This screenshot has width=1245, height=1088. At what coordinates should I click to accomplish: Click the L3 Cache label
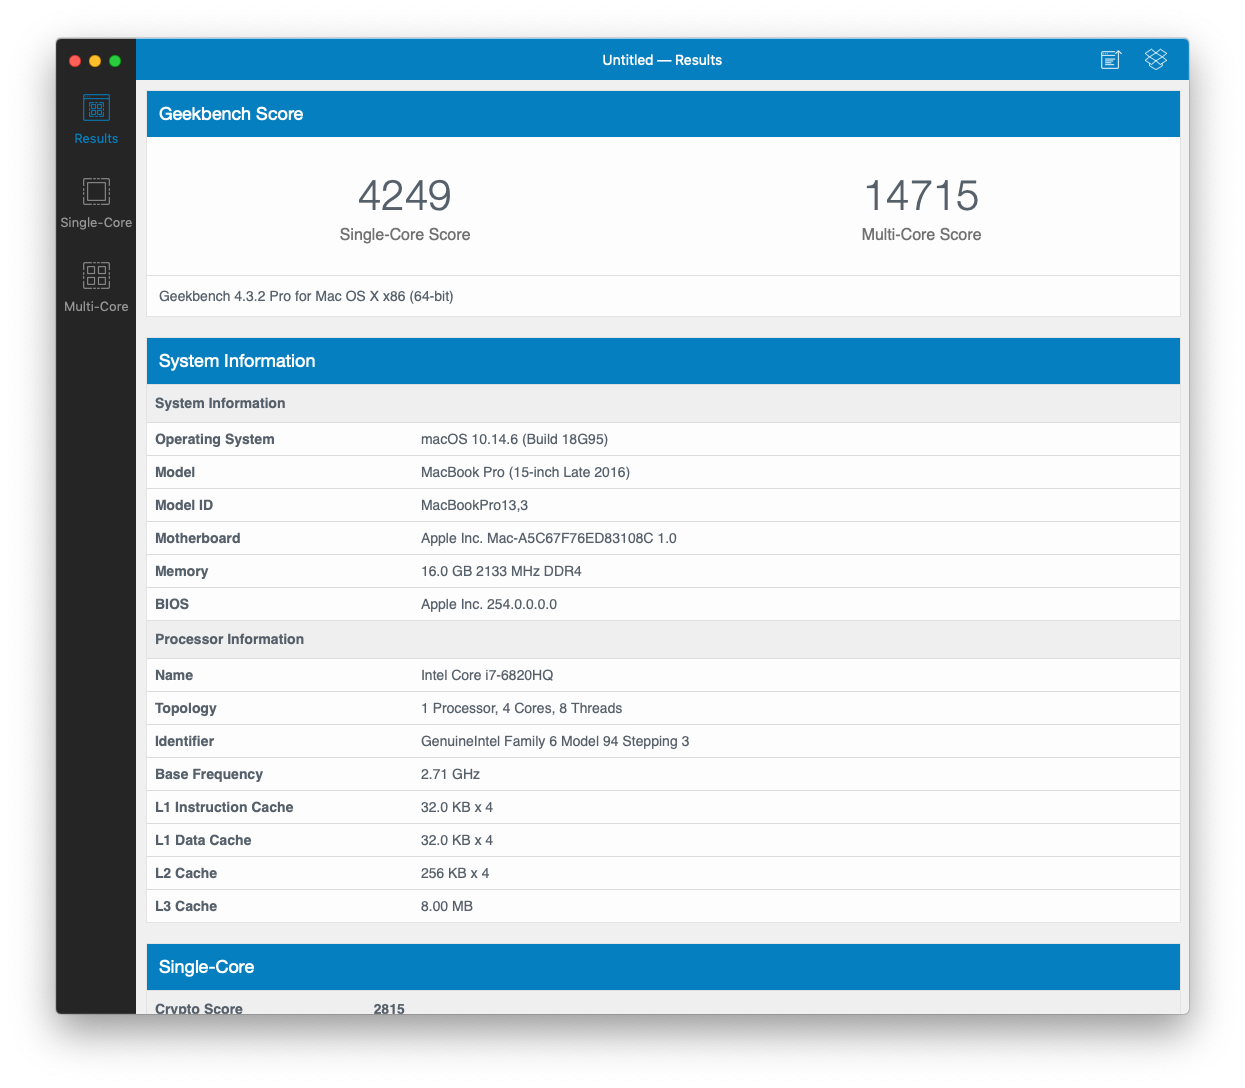coord(186,906)
